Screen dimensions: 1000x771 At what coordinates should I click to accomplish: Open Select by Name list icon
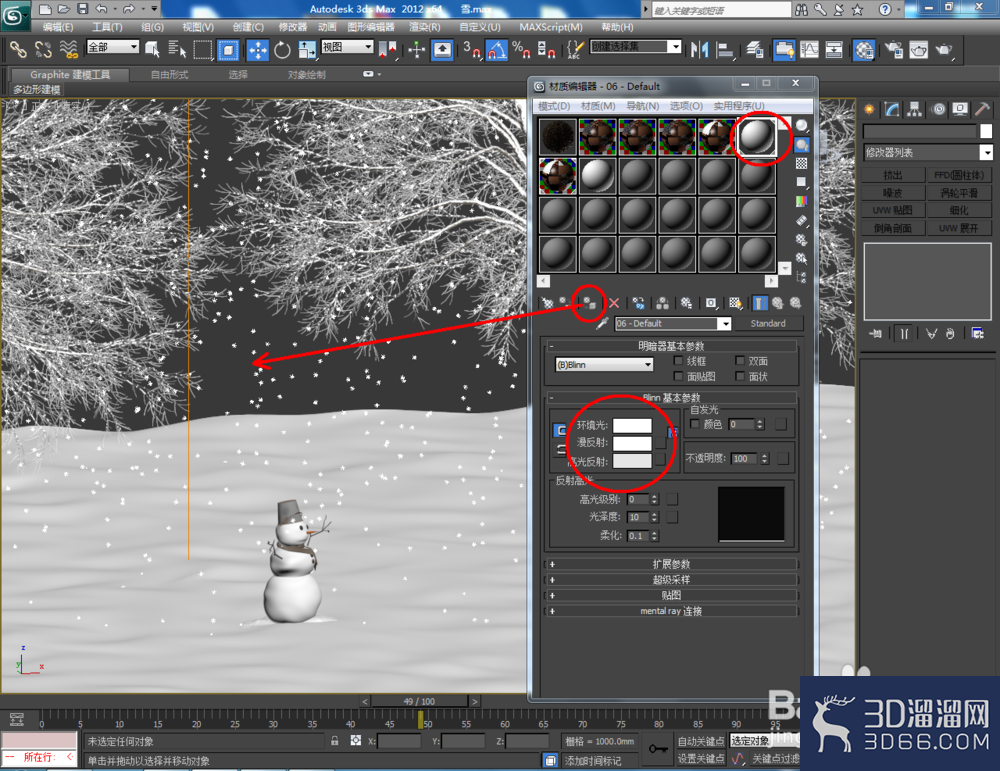(x=177, y=49)
